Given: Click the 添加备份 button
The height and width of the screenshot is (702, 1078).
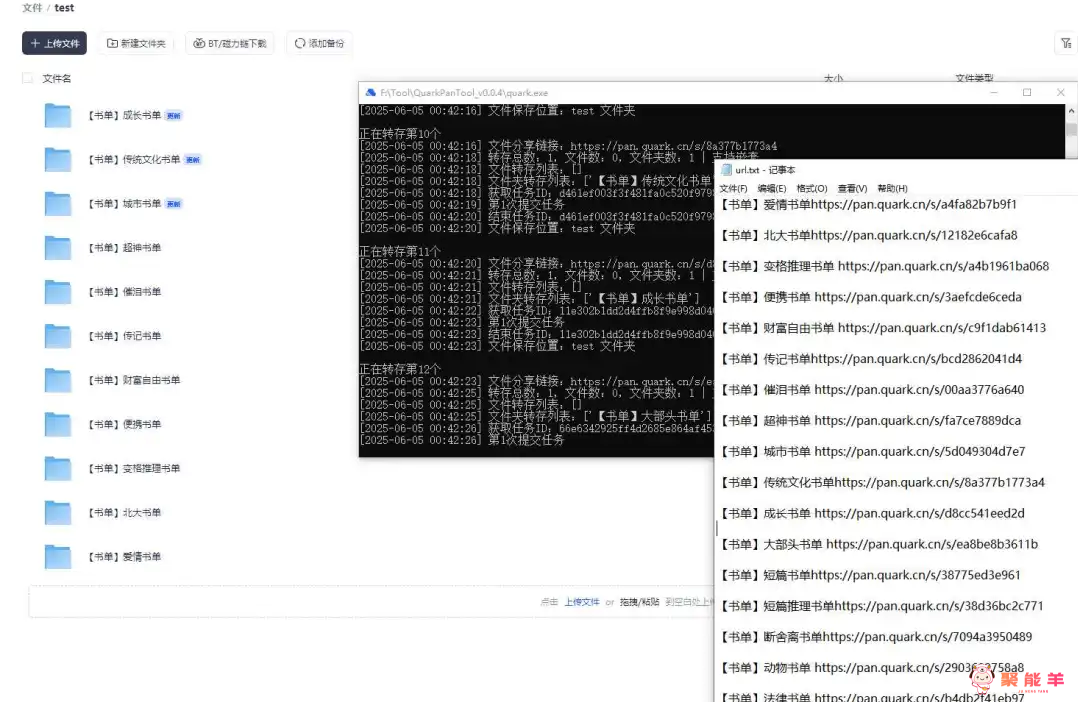Looking at the screenshot, I should point(319,43).
